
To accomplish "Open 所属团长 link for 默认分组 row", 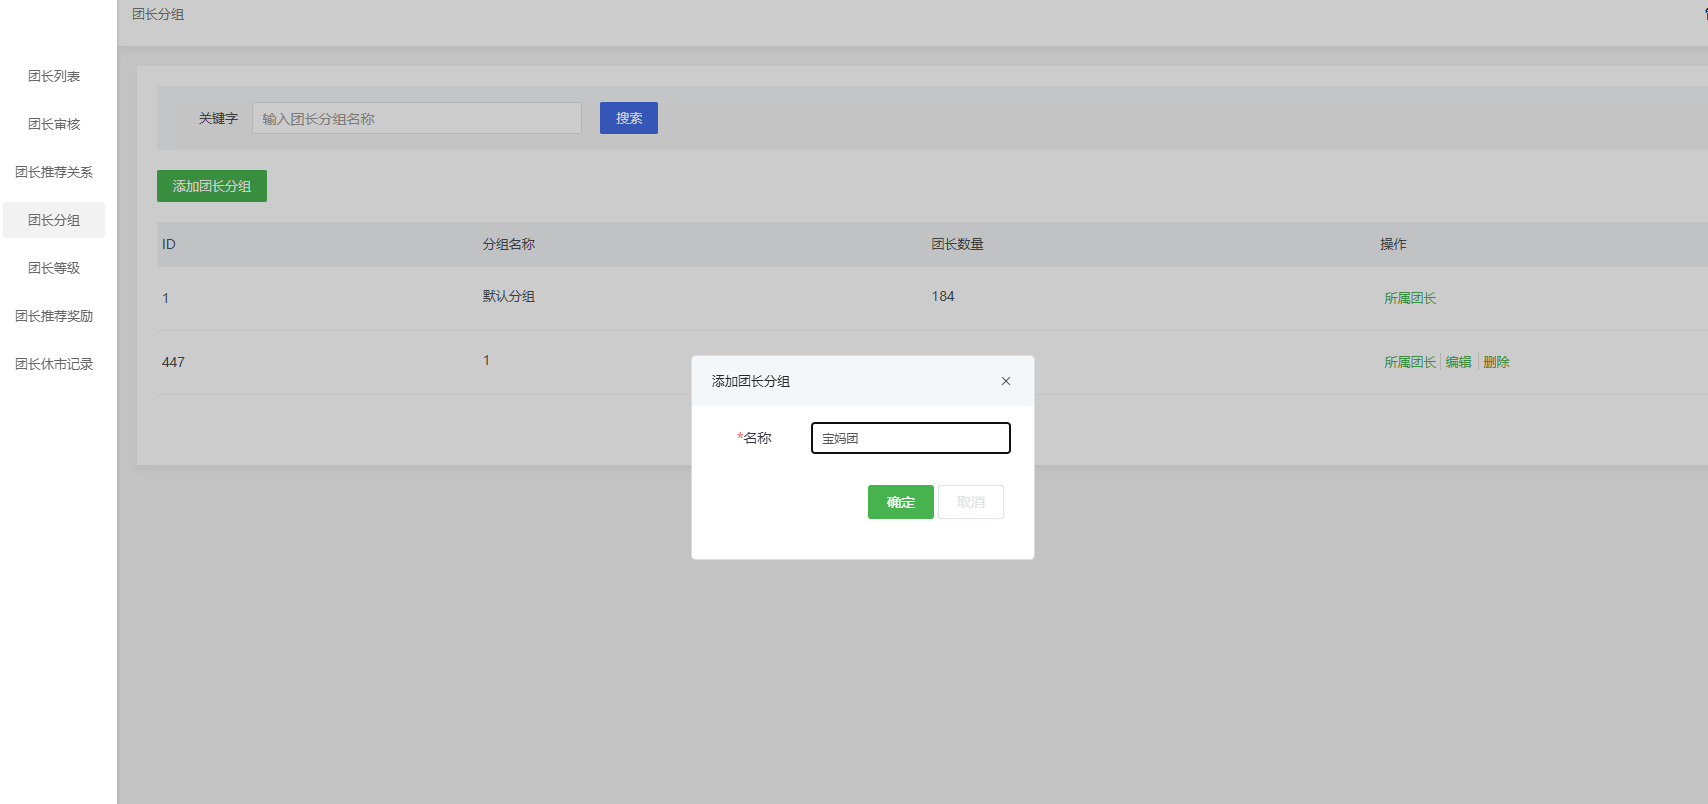I will (1409, 298).
